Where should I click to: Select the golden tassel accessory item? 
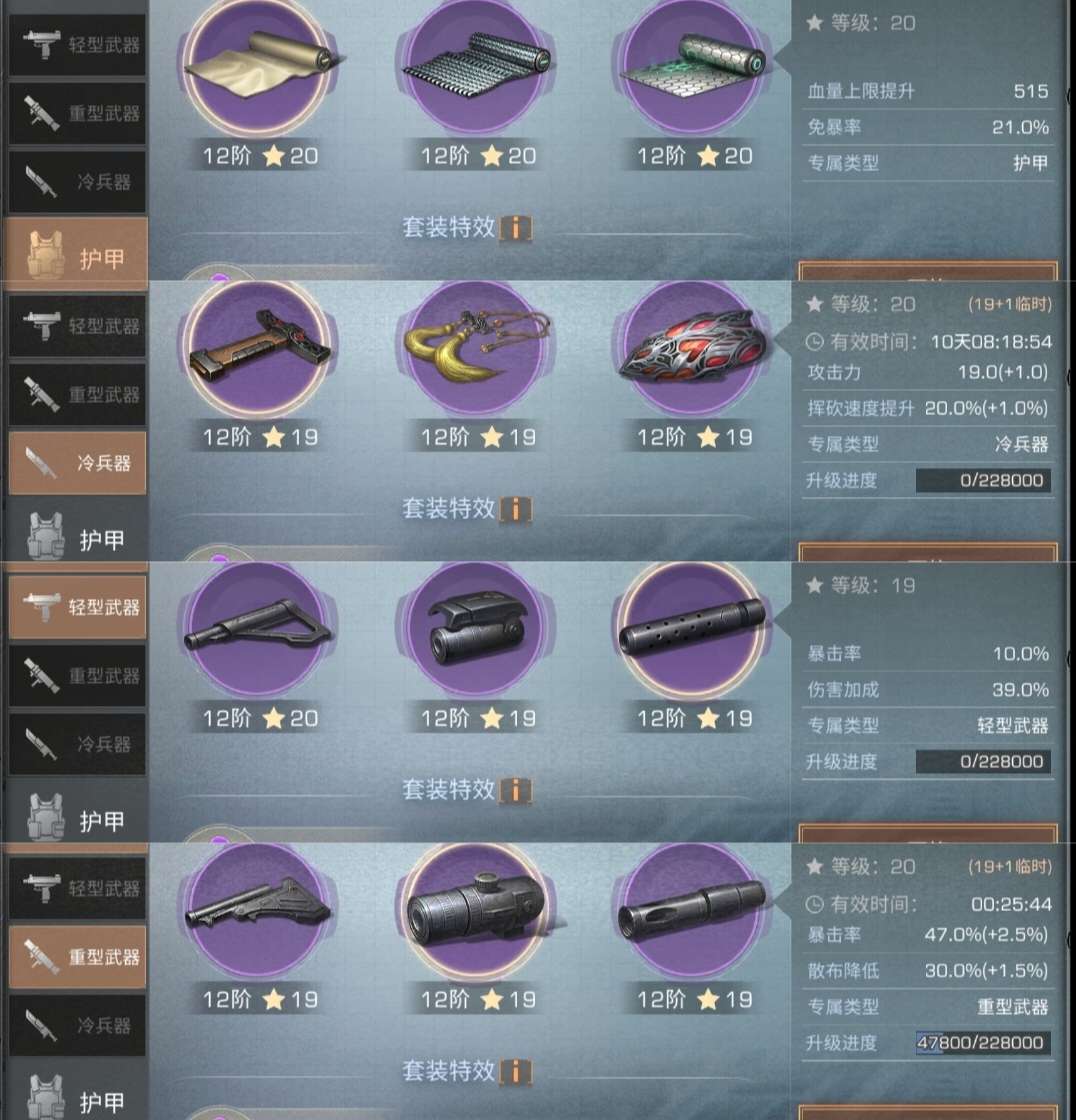coord(476,348)
